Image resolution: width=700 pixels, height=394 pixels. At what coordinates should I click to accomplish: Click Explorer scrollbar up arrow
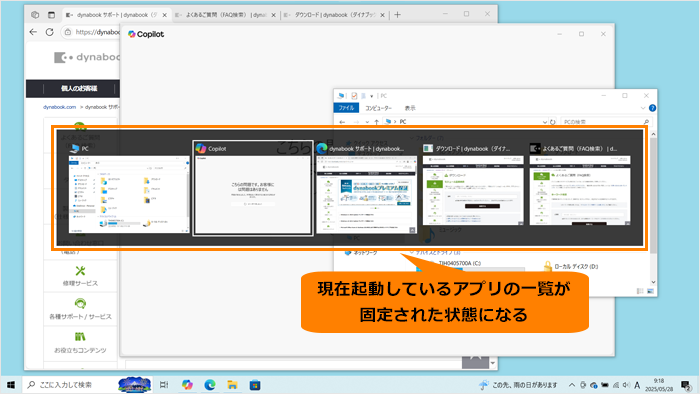click(x=653, y=134)
